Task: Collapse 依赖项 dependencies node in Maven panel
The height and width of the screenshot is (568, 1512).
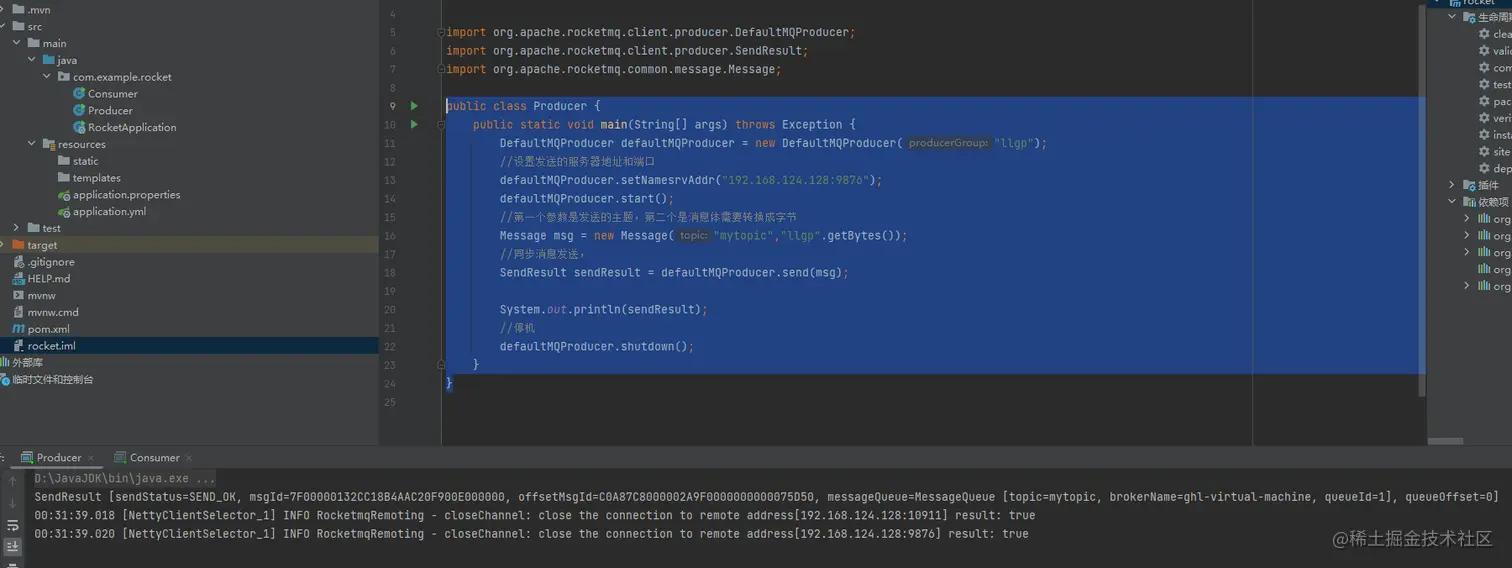Action: [x=1453, y=202]
